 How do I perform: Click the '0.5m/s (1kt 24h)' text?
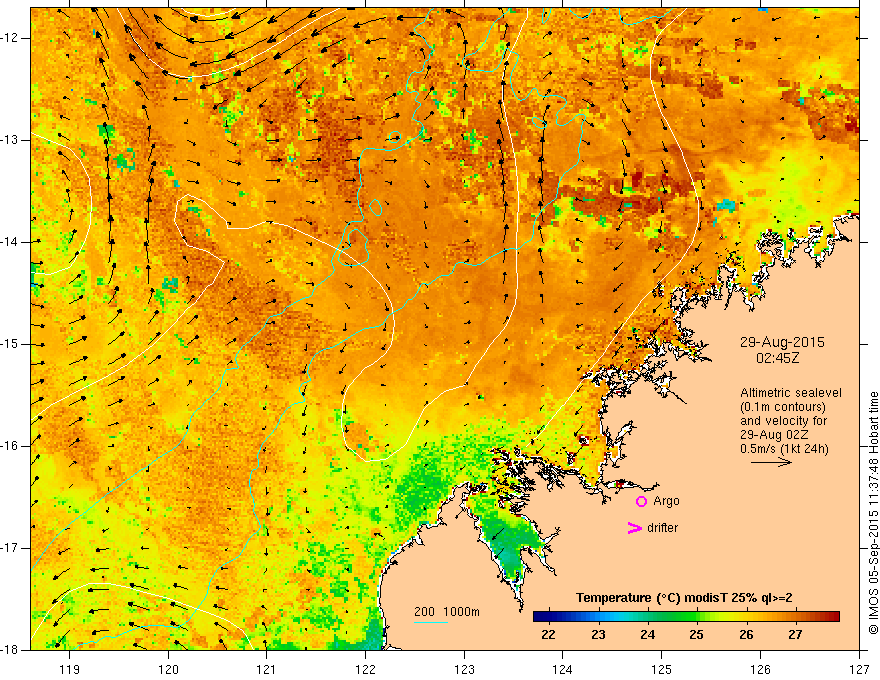pyautogui.click(x=784, y=449)
